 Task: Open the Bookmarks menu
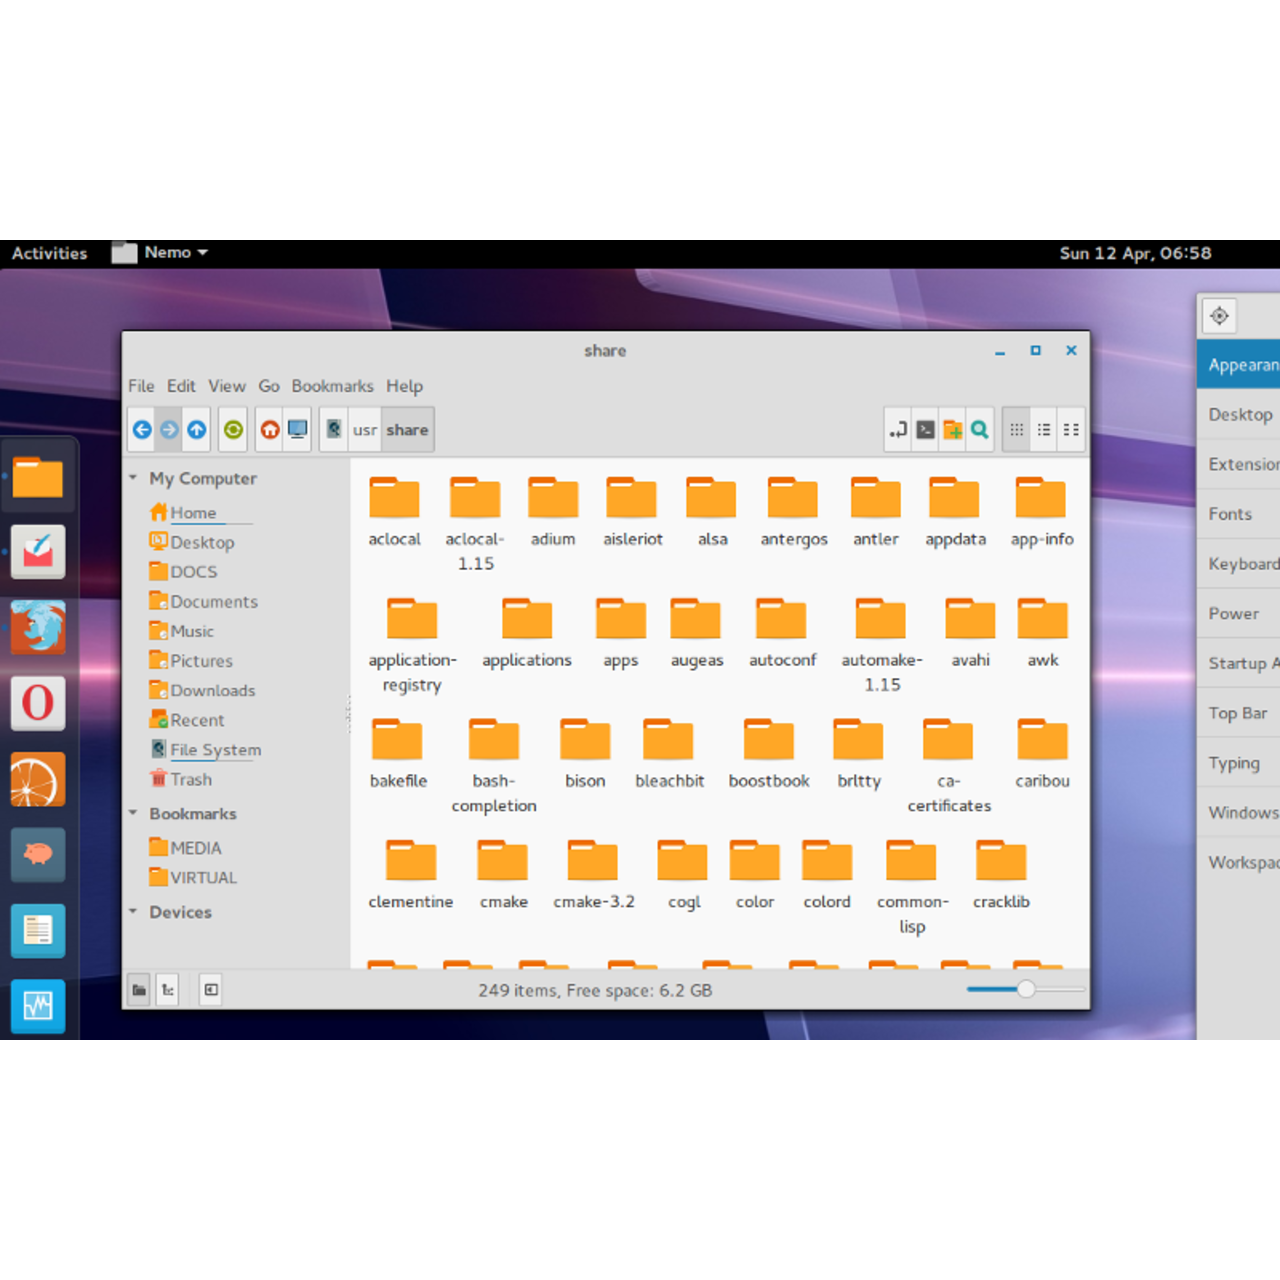click(x=332, y=386)
